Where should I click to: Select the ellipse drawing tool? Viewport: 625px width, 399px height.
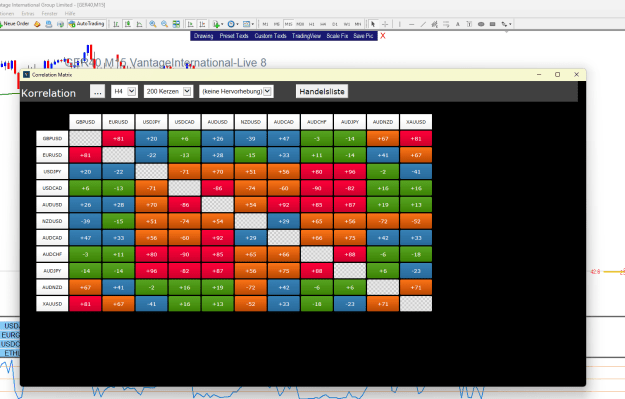(x=481, y=24)
